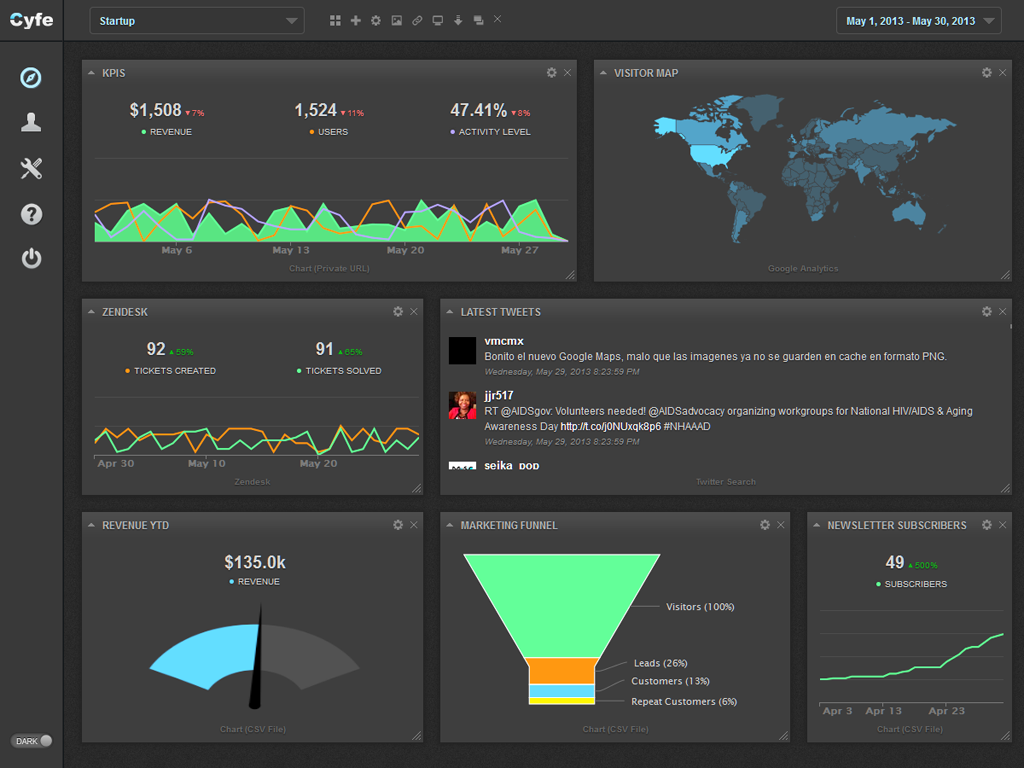
Task: Open dashboard settings gear in top toolbar
Action: coord(376,20)
